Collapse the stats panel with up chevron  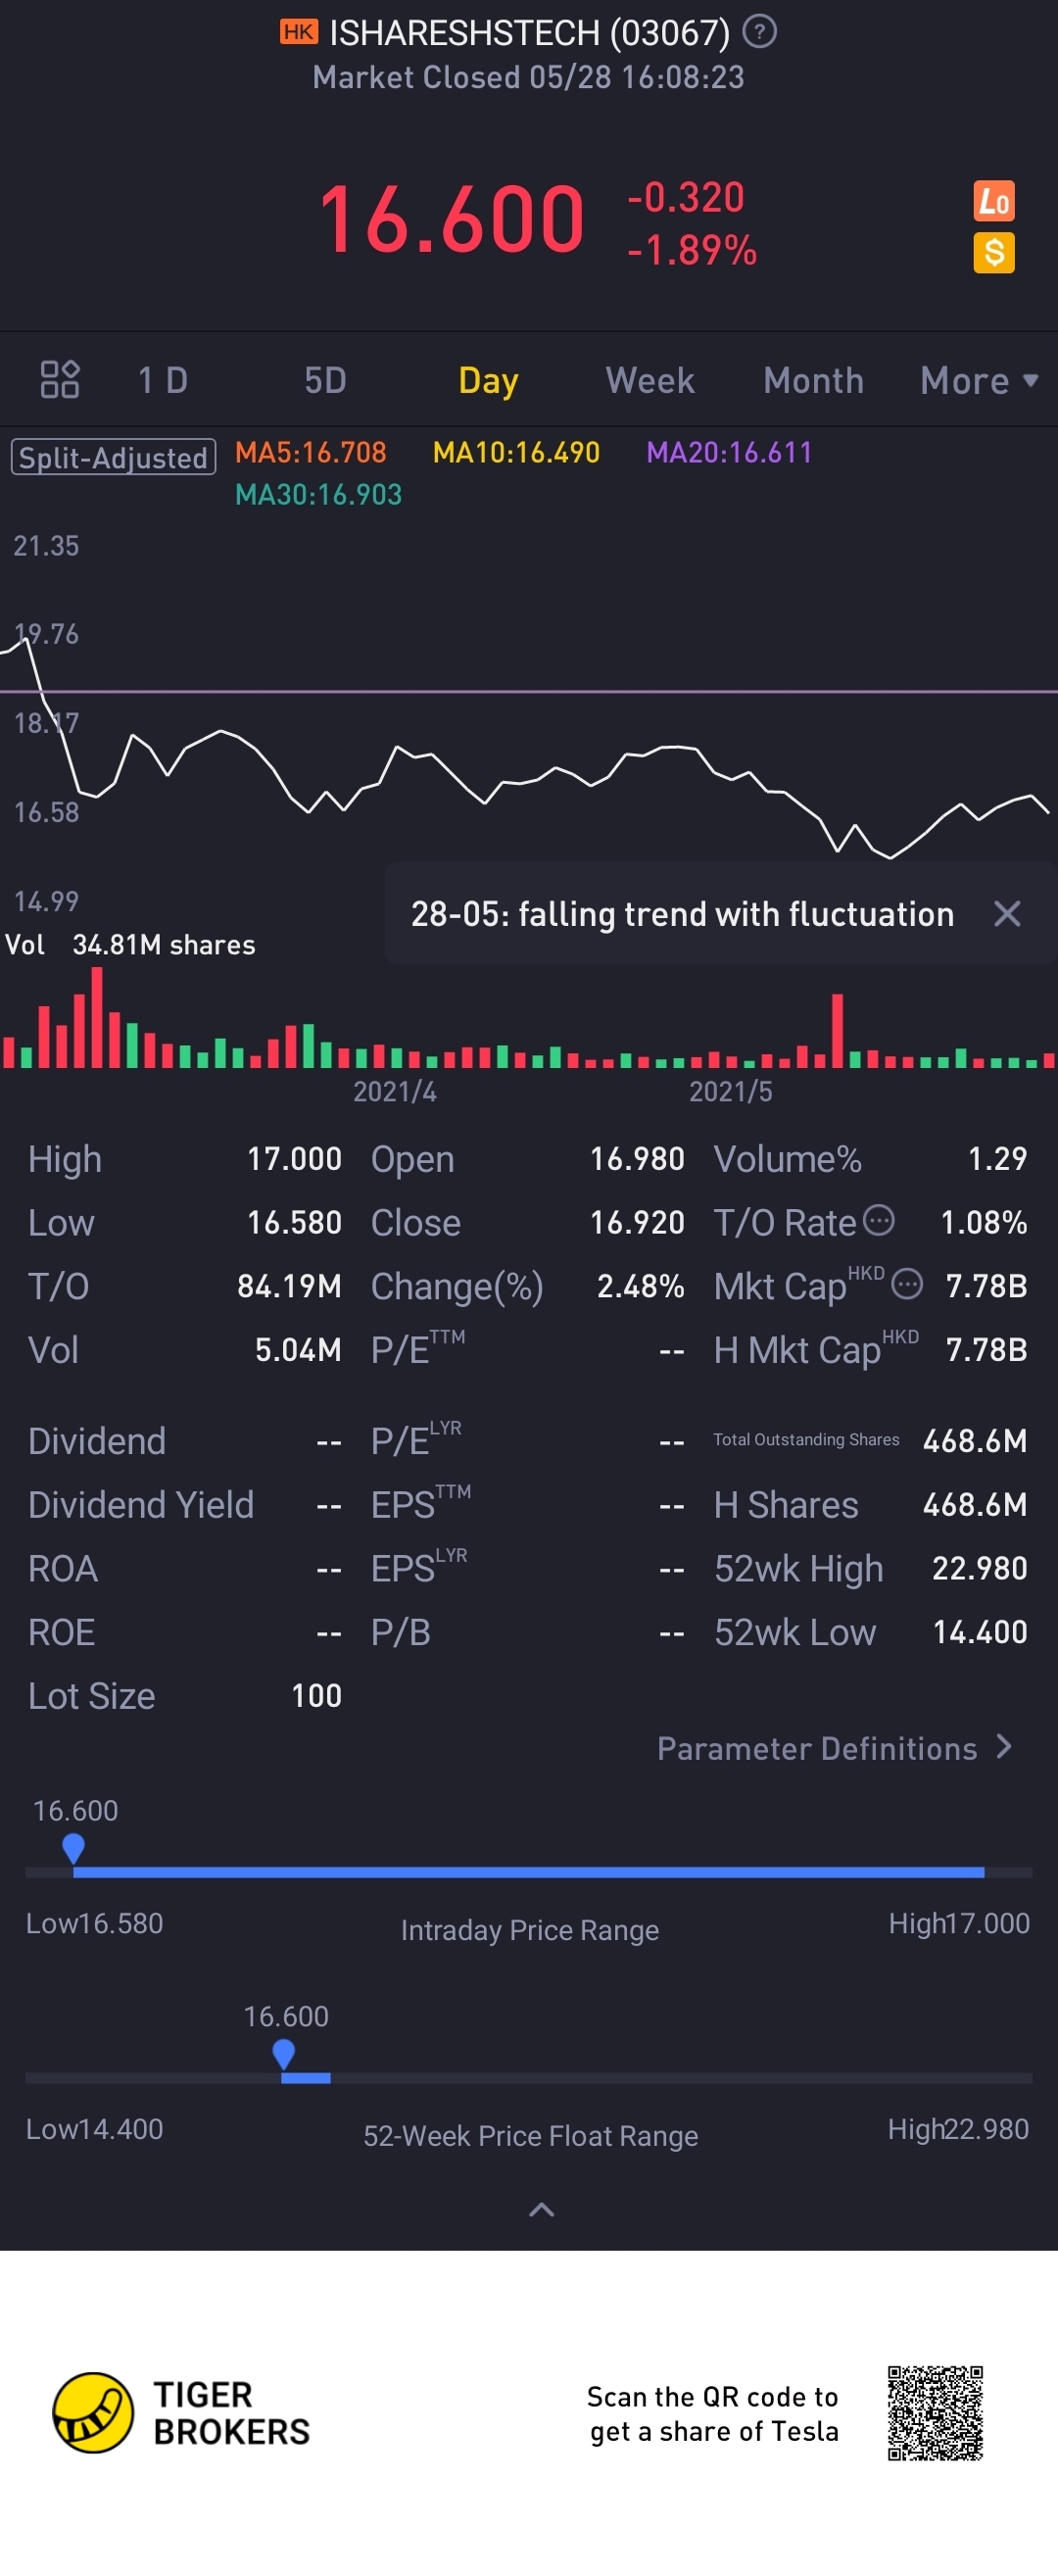point(541,2210)
